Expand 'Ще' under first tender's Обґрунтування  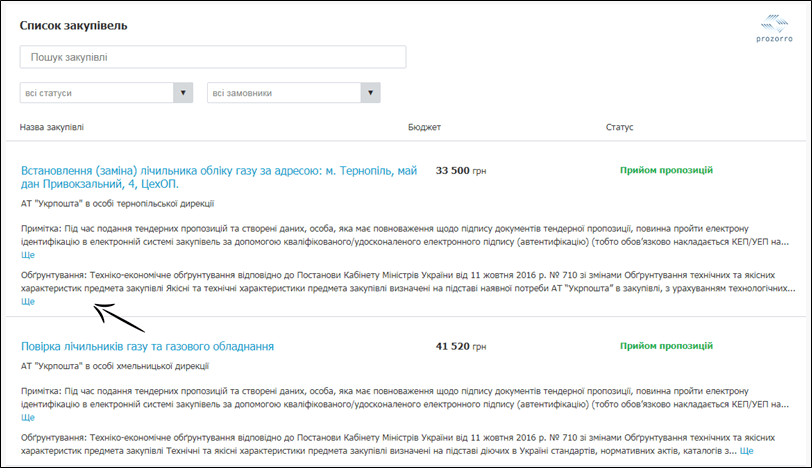(x=27, y=300)
